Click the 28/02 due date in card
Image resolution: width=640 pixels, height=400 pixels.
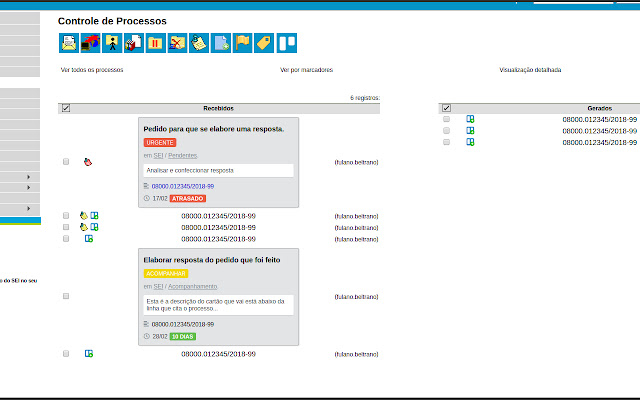tap(160, 336)
